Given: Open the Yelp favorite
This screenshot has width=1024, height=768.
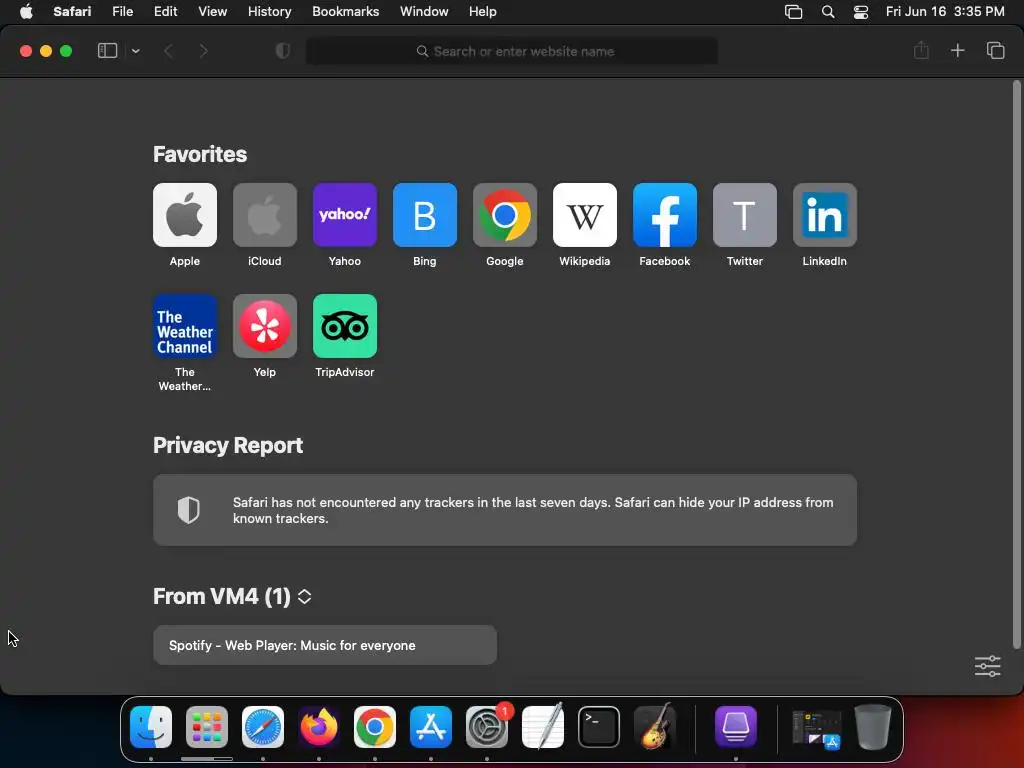Looking at the screenshot, I should (x=264, y=326).
